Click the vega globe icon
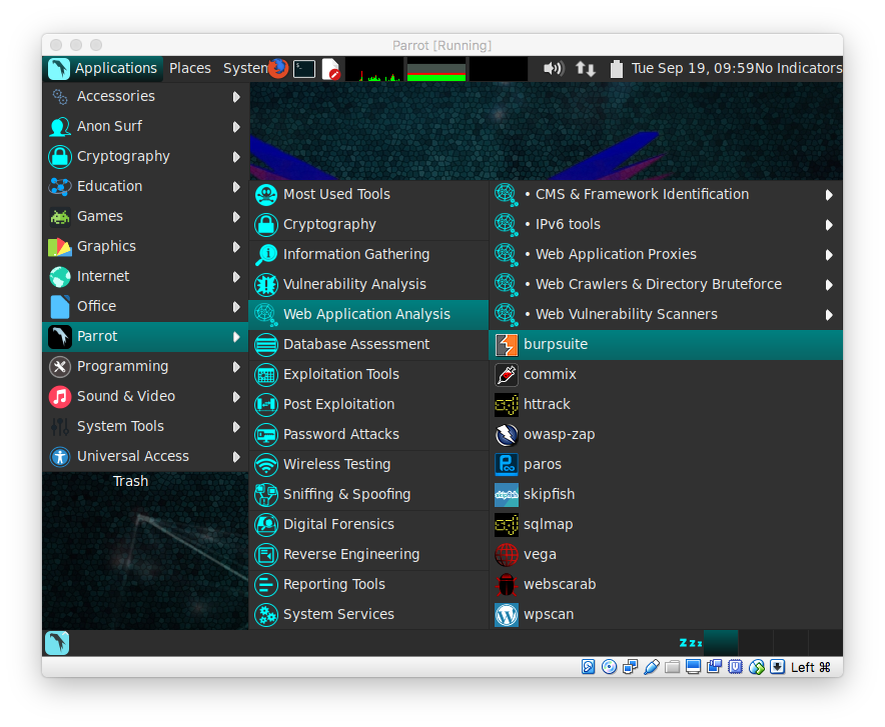The width and height of the screenshot is (885, 727). 506,554
